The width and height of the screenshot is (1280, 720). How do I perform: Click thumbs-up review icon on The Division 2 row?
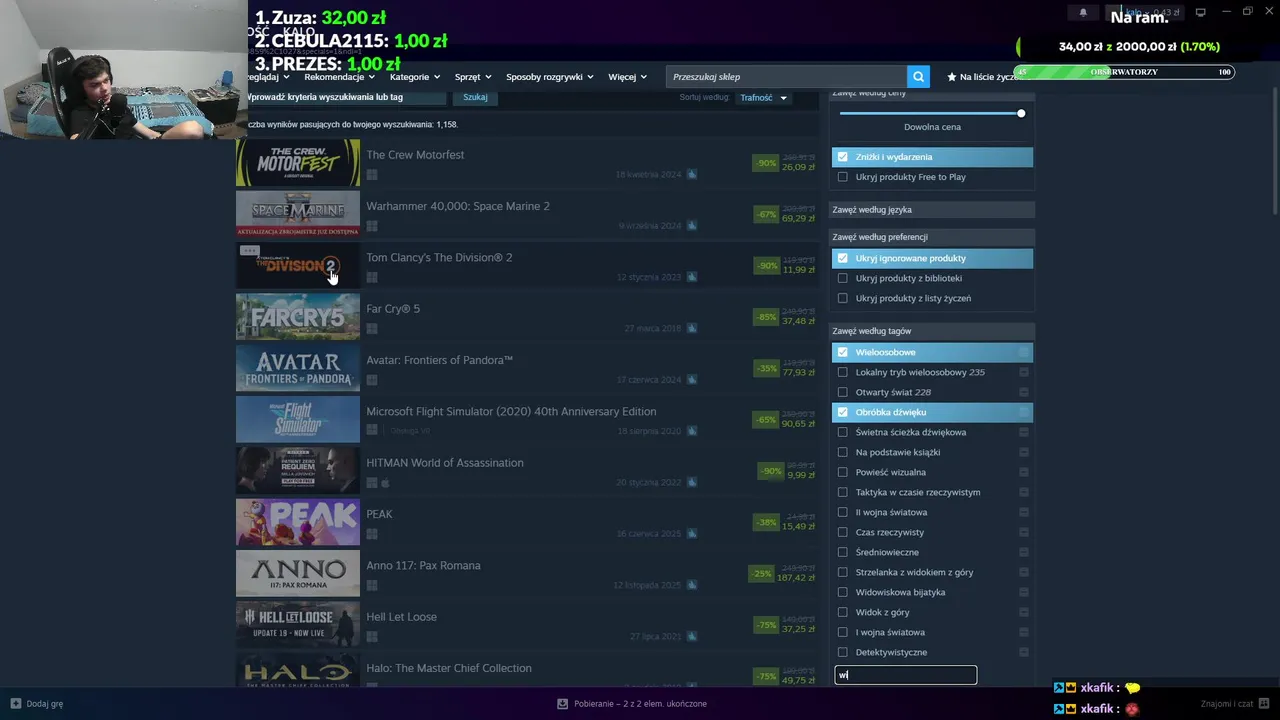pyautogui.click(x=691, y=277)
